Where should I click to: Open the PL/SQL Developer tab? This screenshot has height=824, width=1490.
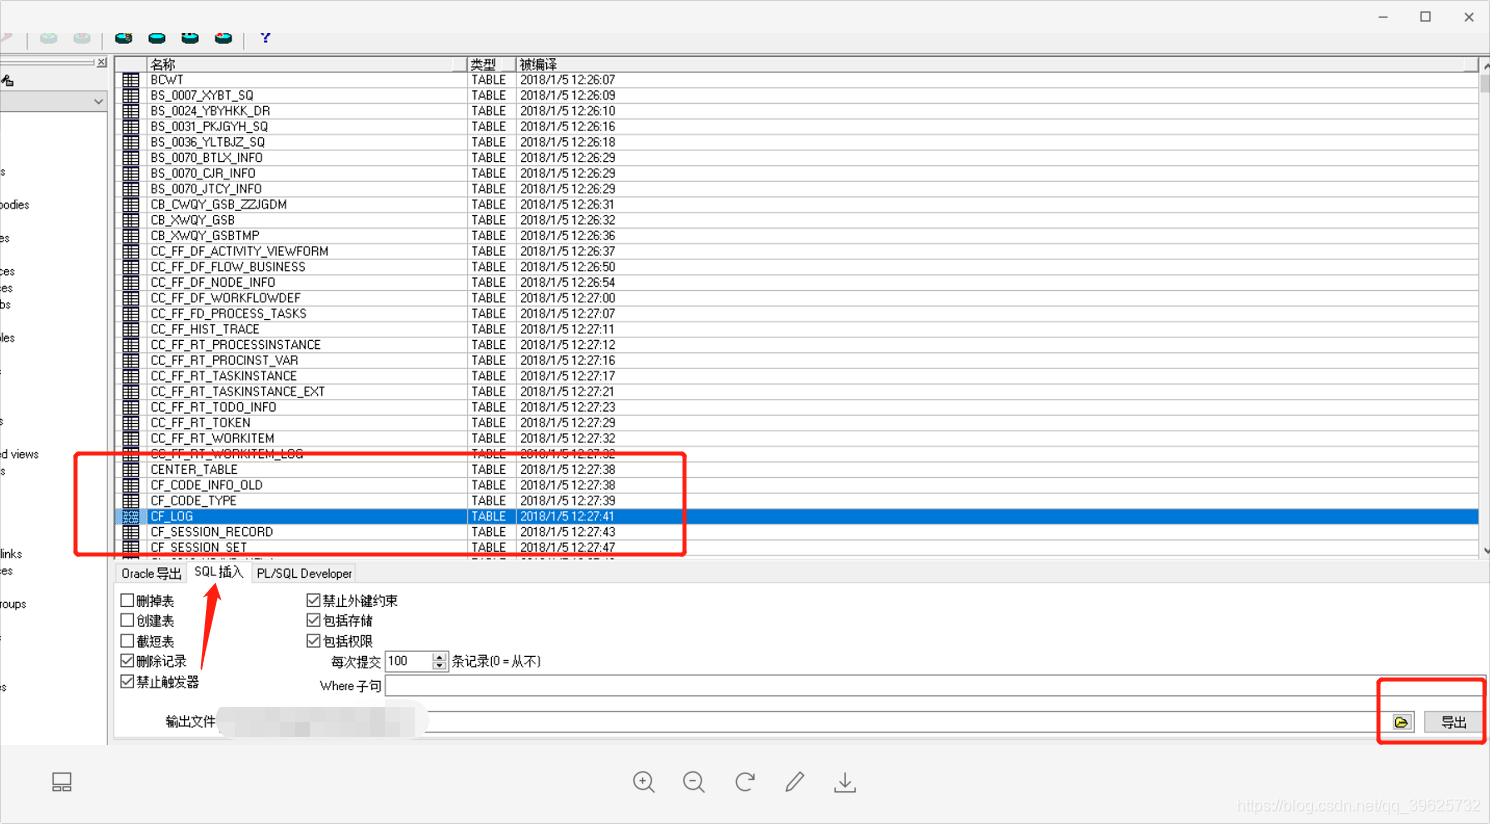coord(304,574)
